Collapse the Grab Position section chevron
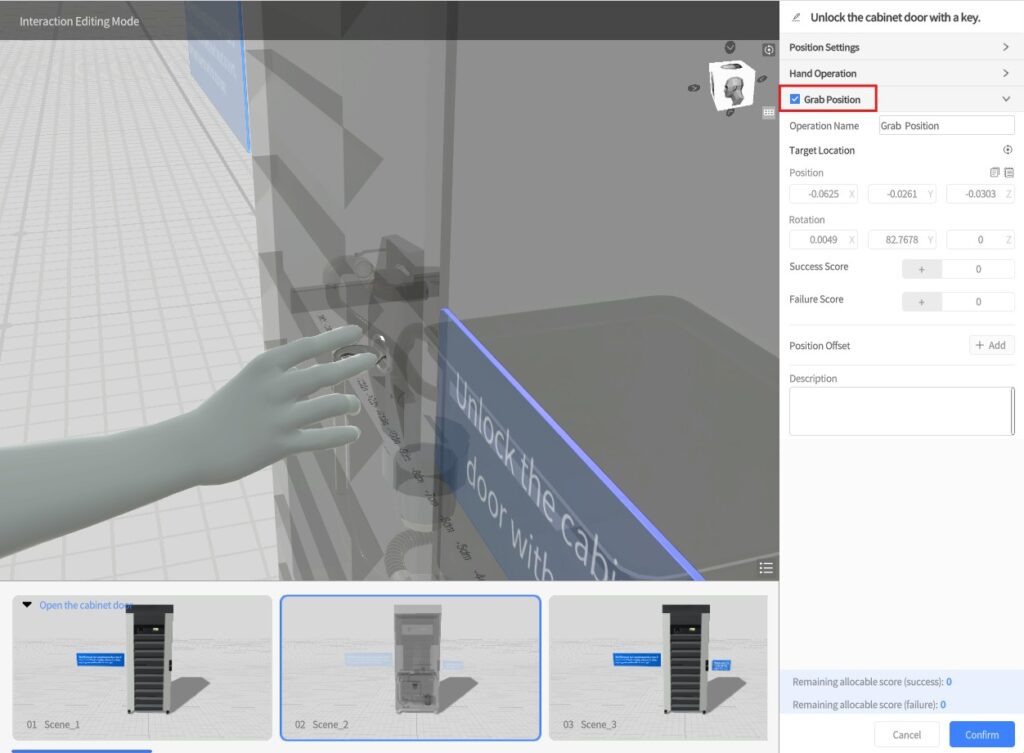Viewport: 1024px width, 753px height. point(1006,99)
